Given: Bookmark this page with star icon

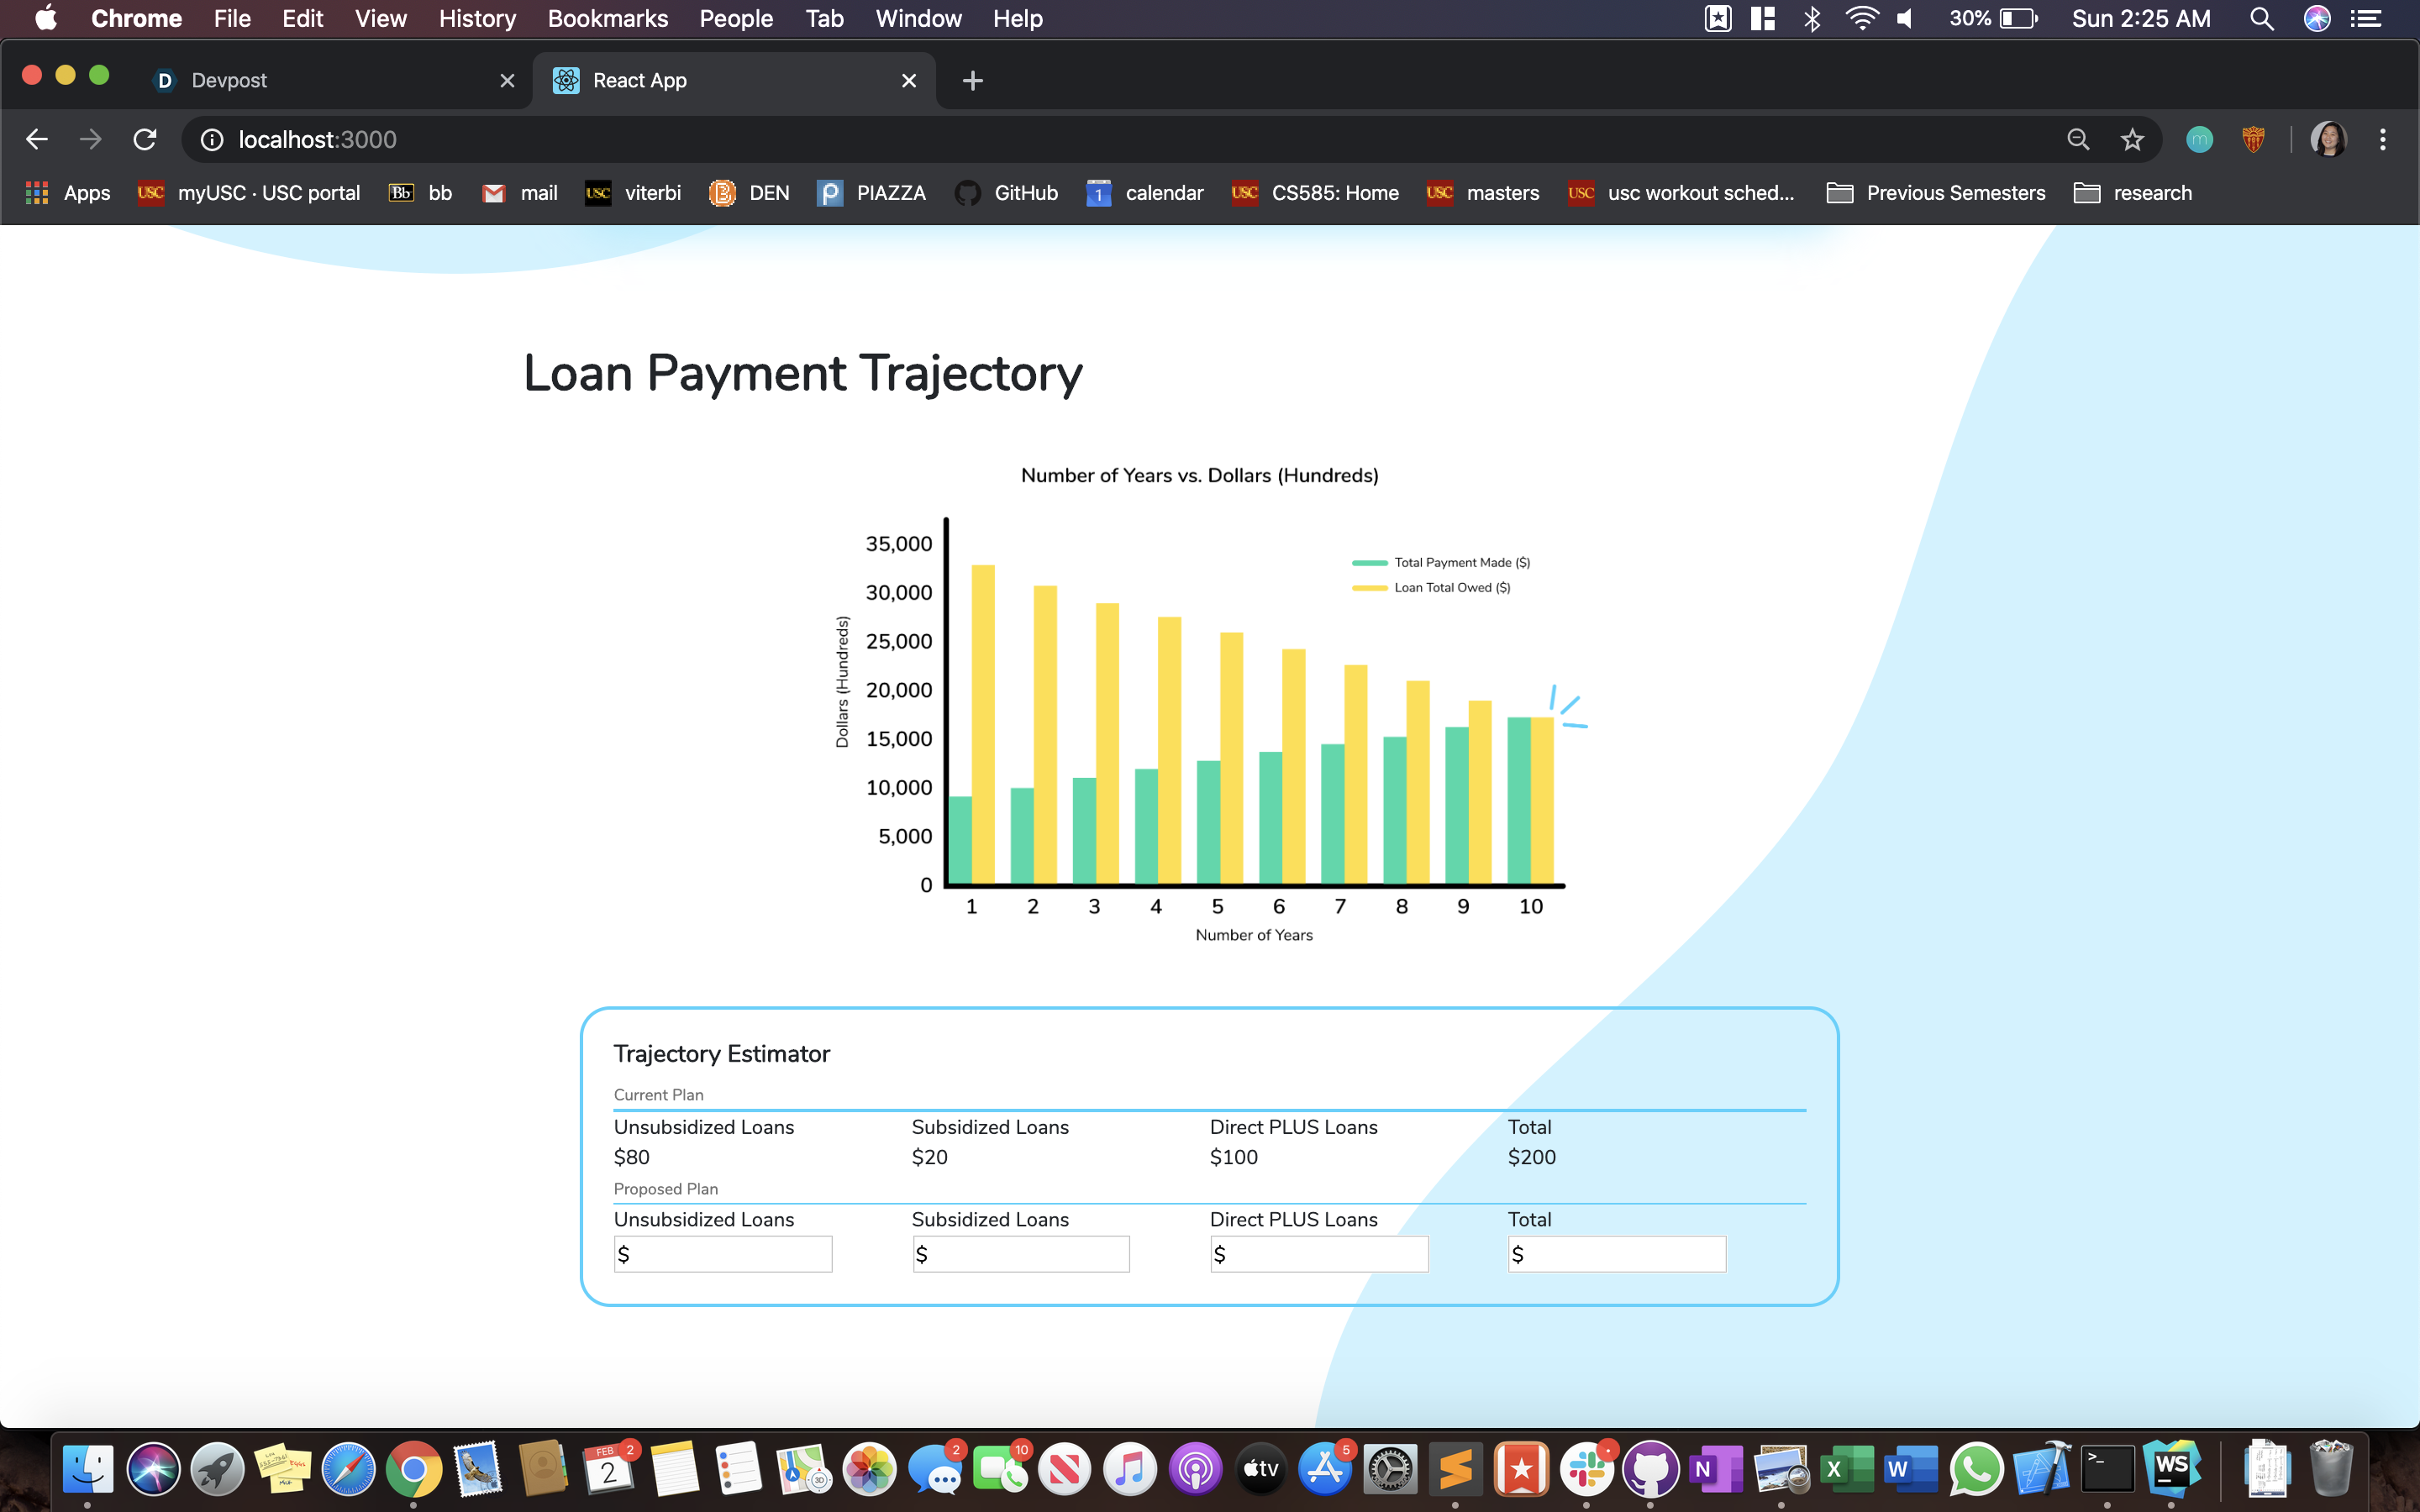Looking at the screenshot, I should coord(2132,139).
